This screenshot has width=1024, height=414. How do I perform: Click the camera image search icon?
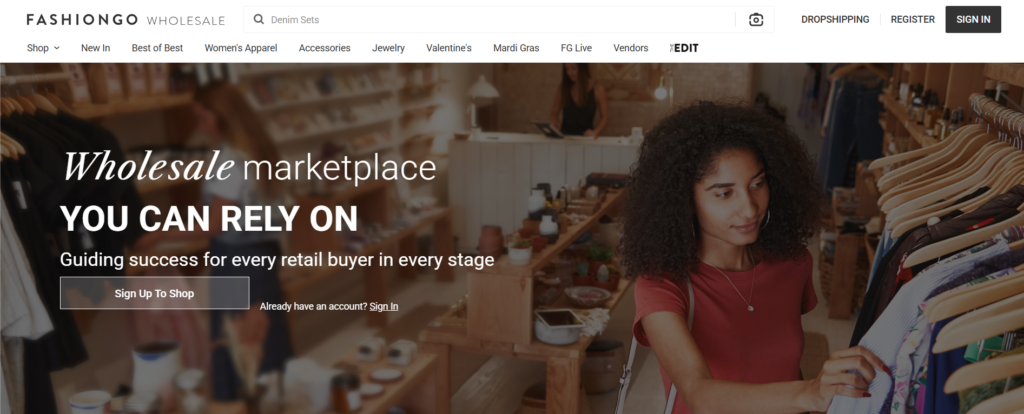[x=756, y=20]
